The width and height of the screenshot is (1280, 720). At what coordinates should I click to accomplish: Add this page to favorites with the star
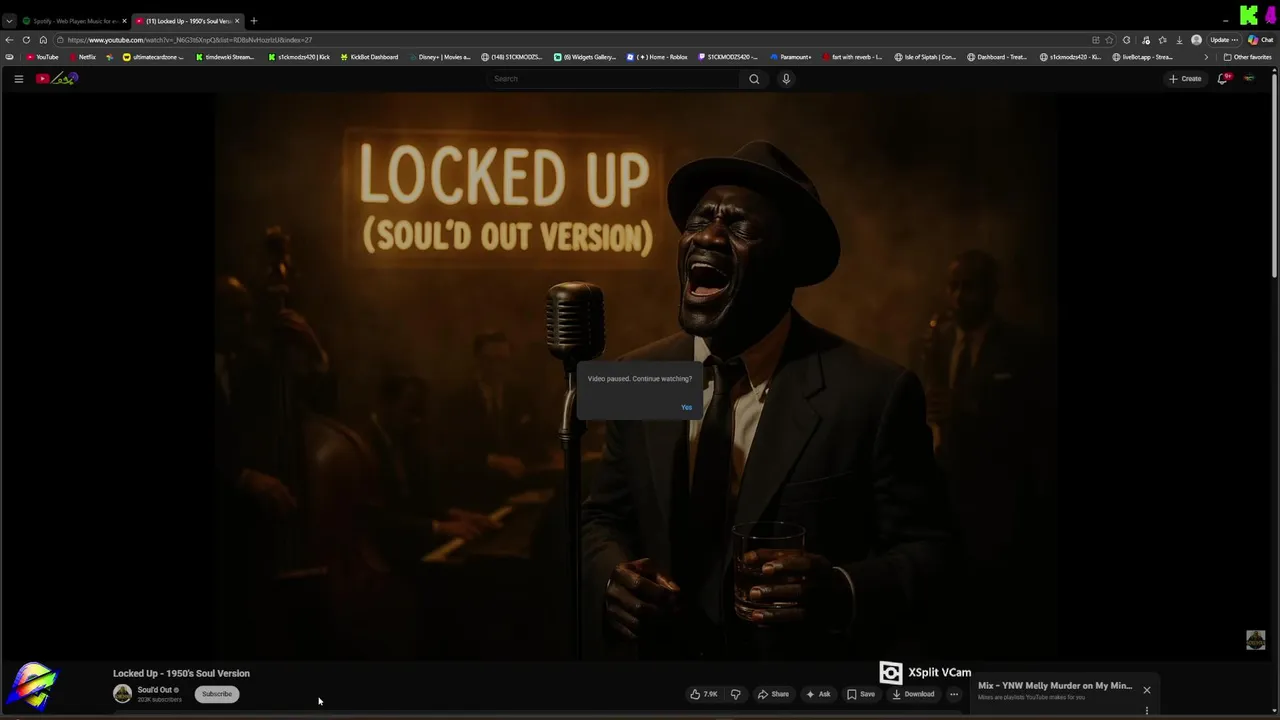[1109, 40]
